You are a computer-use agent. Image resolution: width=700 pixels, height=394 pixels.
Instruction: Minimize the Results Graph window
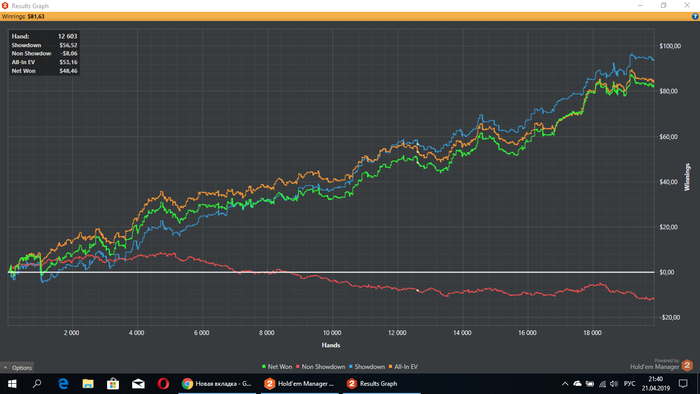tap(640, 5)
